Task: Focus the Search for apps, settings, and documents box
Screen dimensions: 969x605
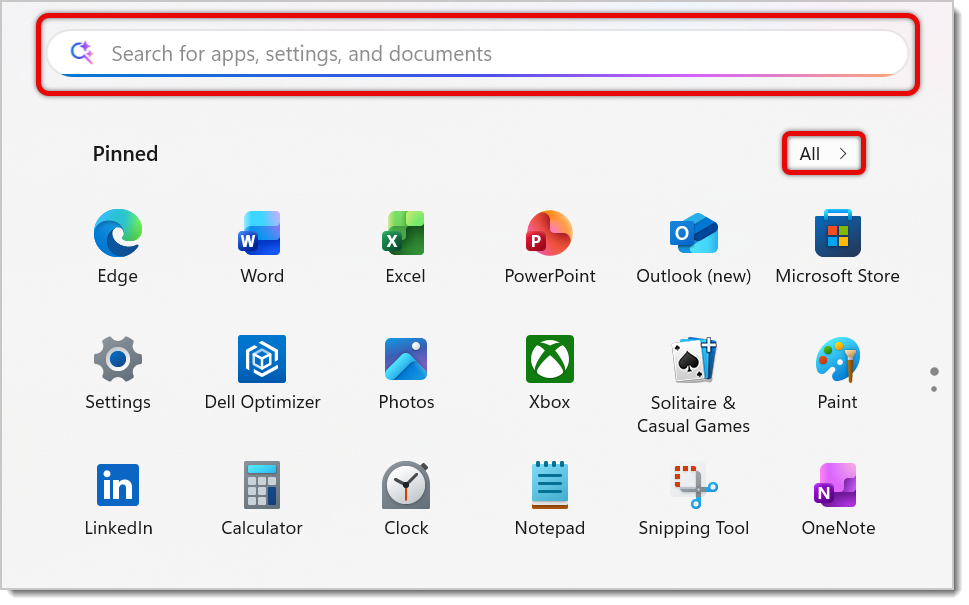Action: (x=477, y=54)
